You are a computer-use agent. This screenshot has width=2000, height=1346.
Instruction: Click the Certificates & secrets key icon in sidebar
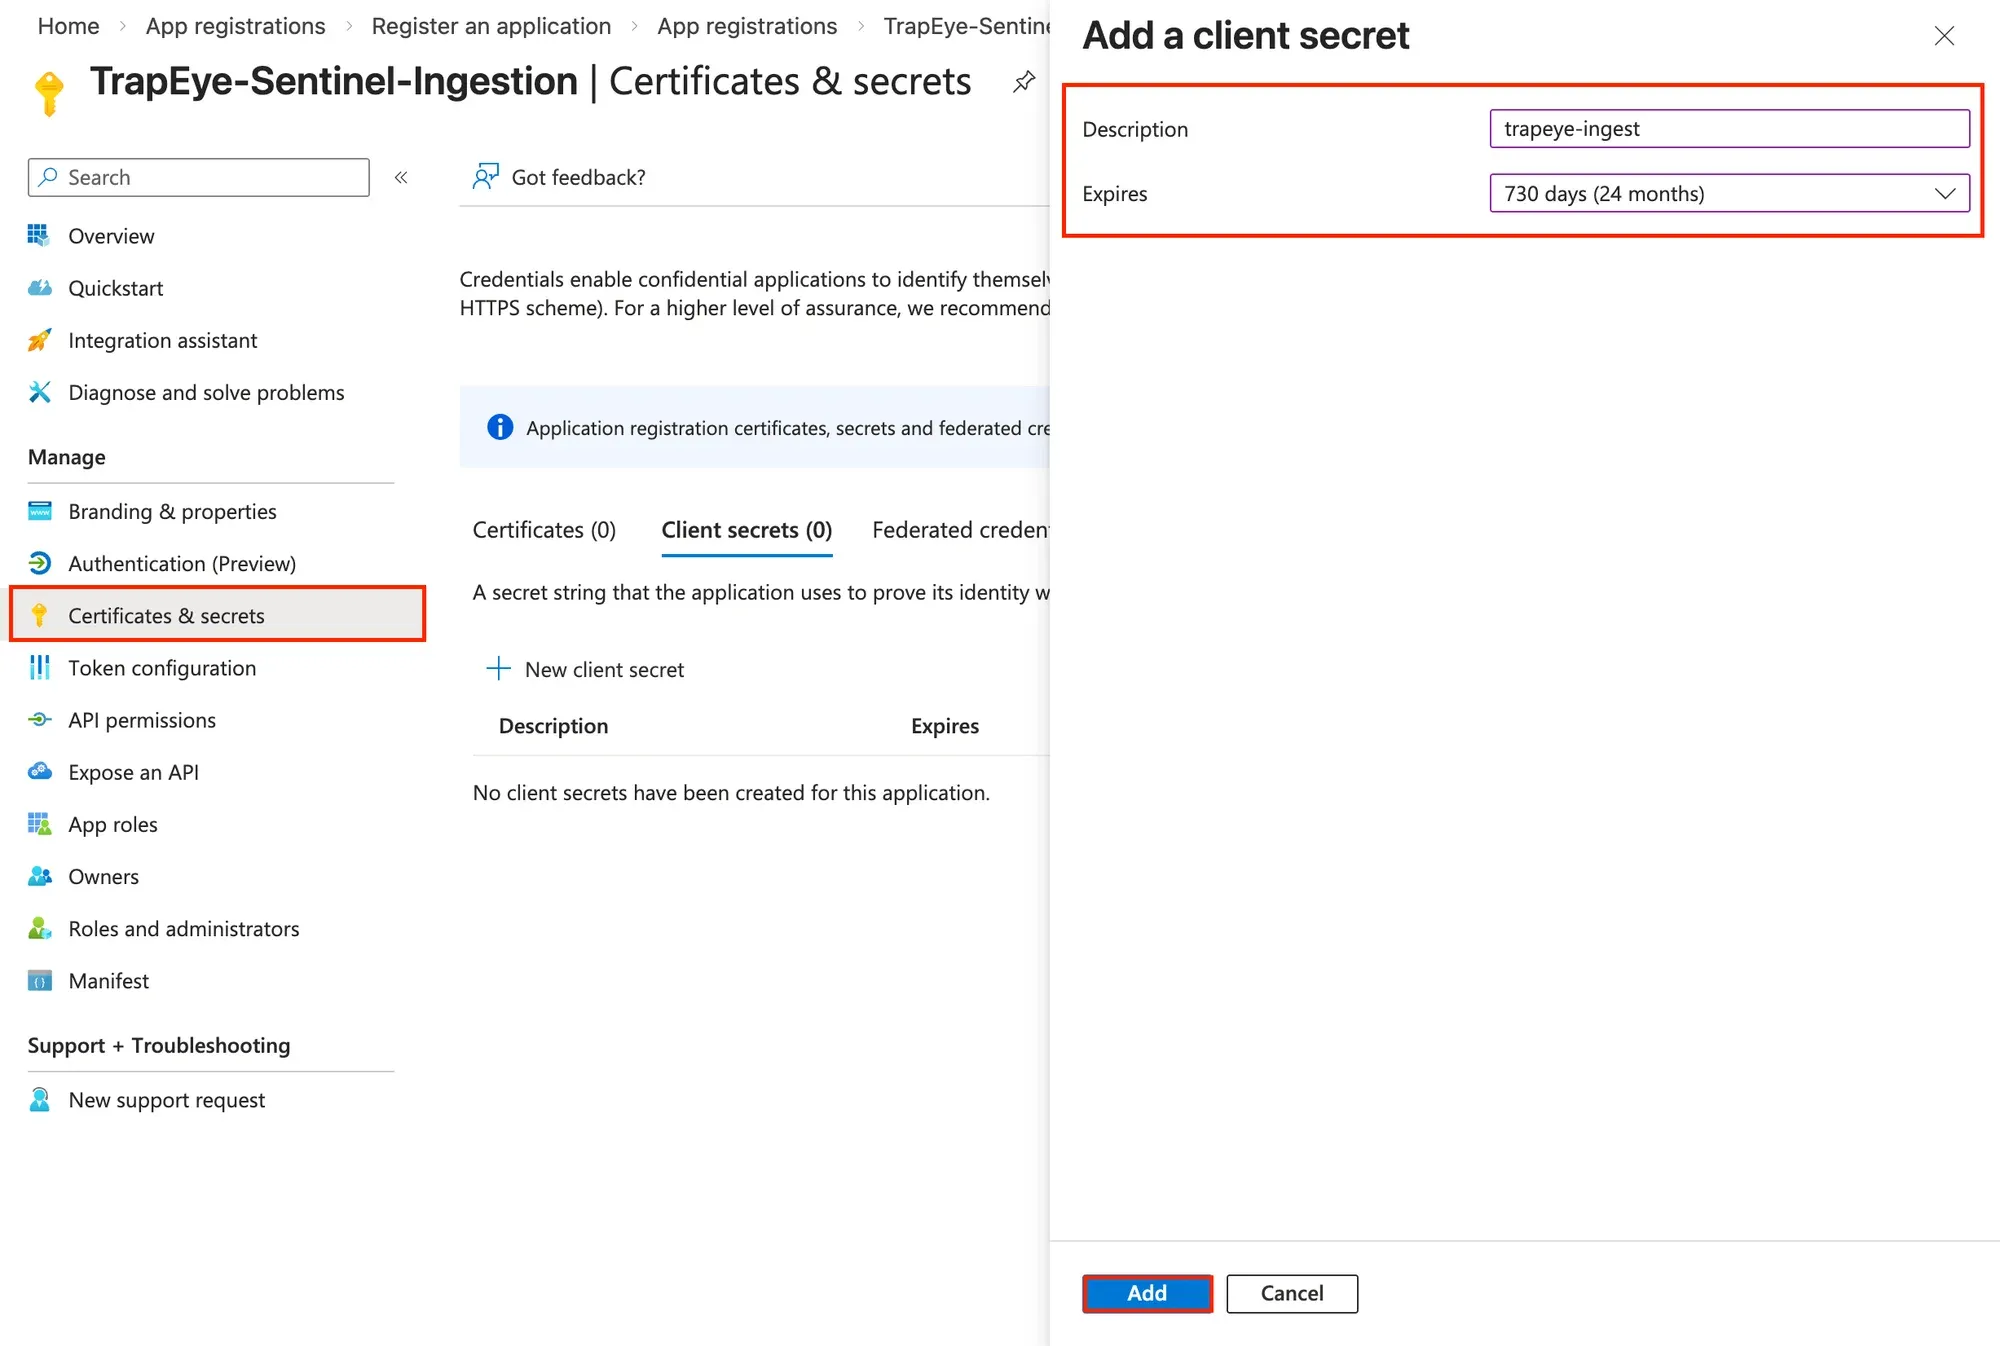point(39,615)
